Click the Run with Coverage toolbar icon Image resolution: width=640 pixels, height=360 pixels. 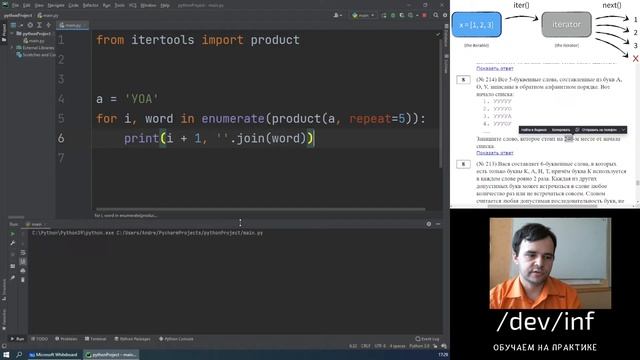coord(402,15)
